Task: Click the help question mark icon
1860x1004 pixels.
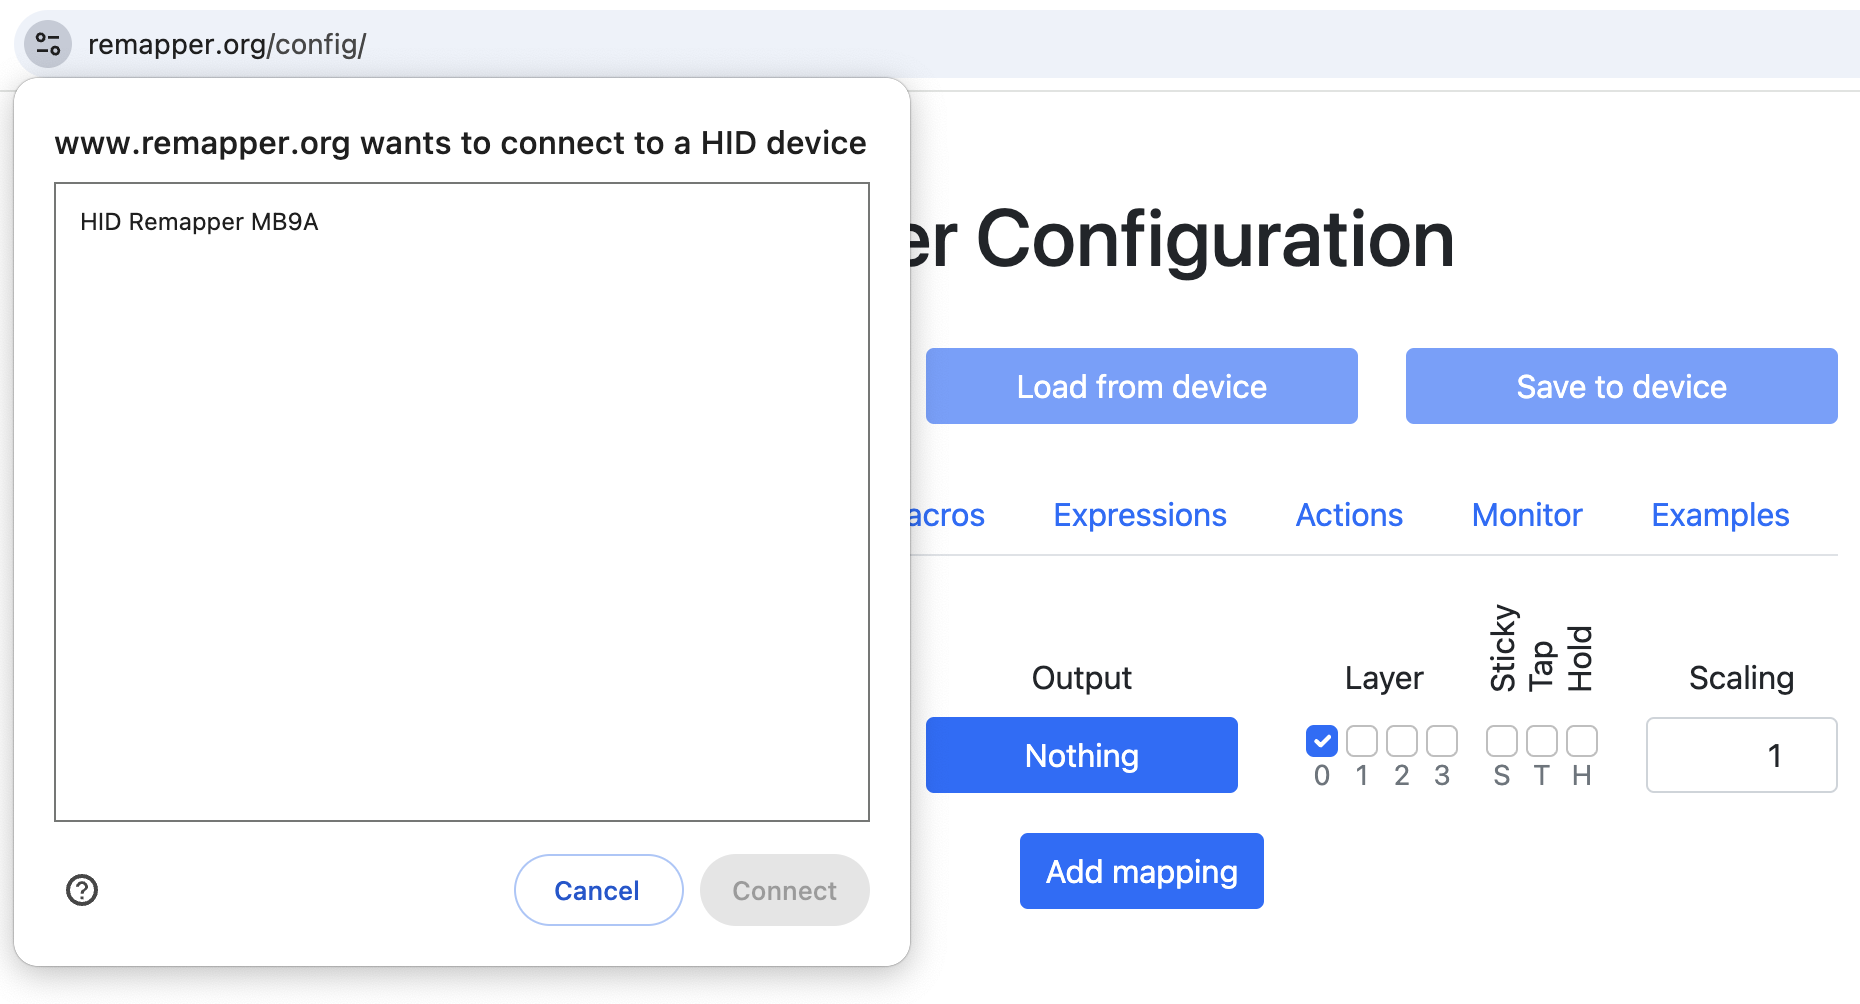Action: (82, 889)
